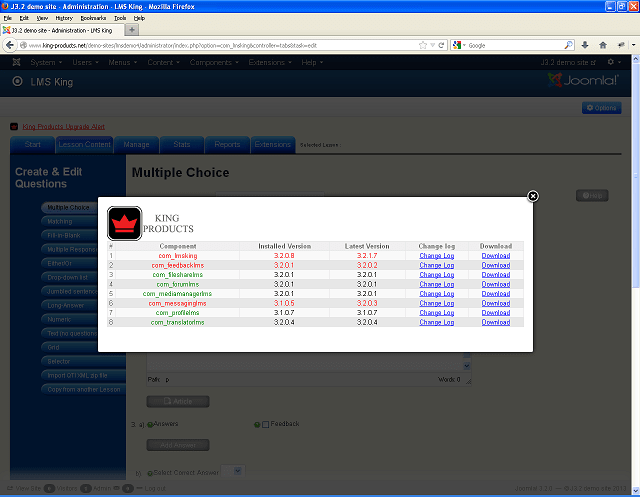Open Firefox Tools menu
Viewport: 640px width, 497px height.
[120, 18]
